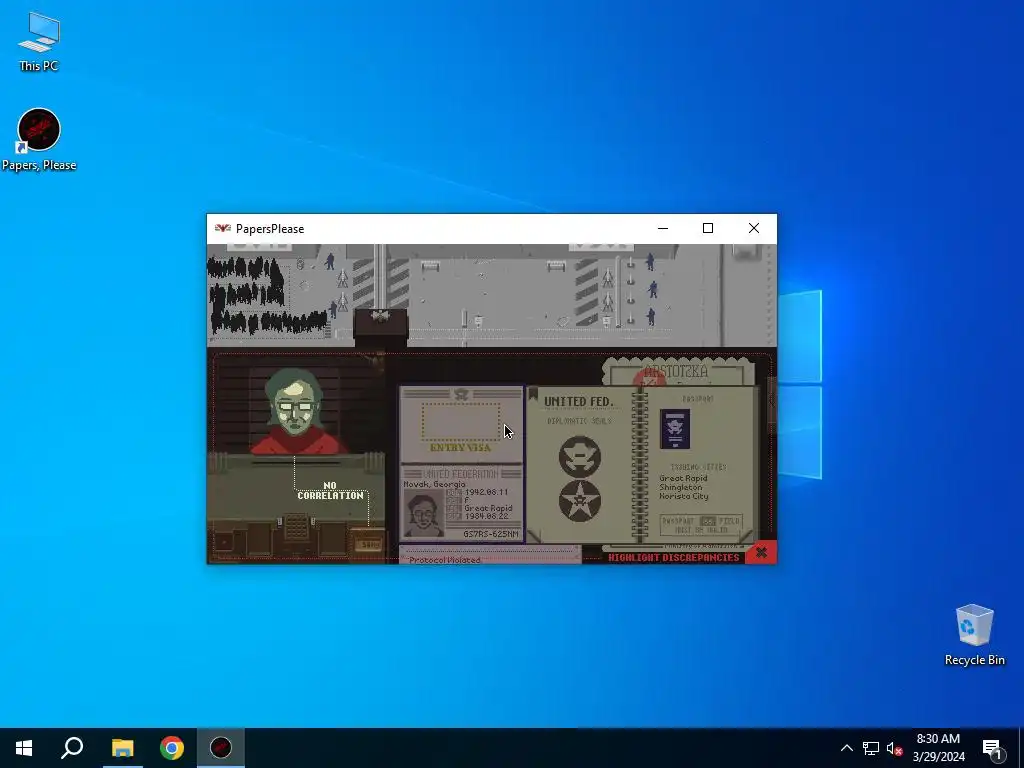The height and width of the screenshot is (768, 1024).
Task: Open the Windows Start menu
Action: coord(24,748)
